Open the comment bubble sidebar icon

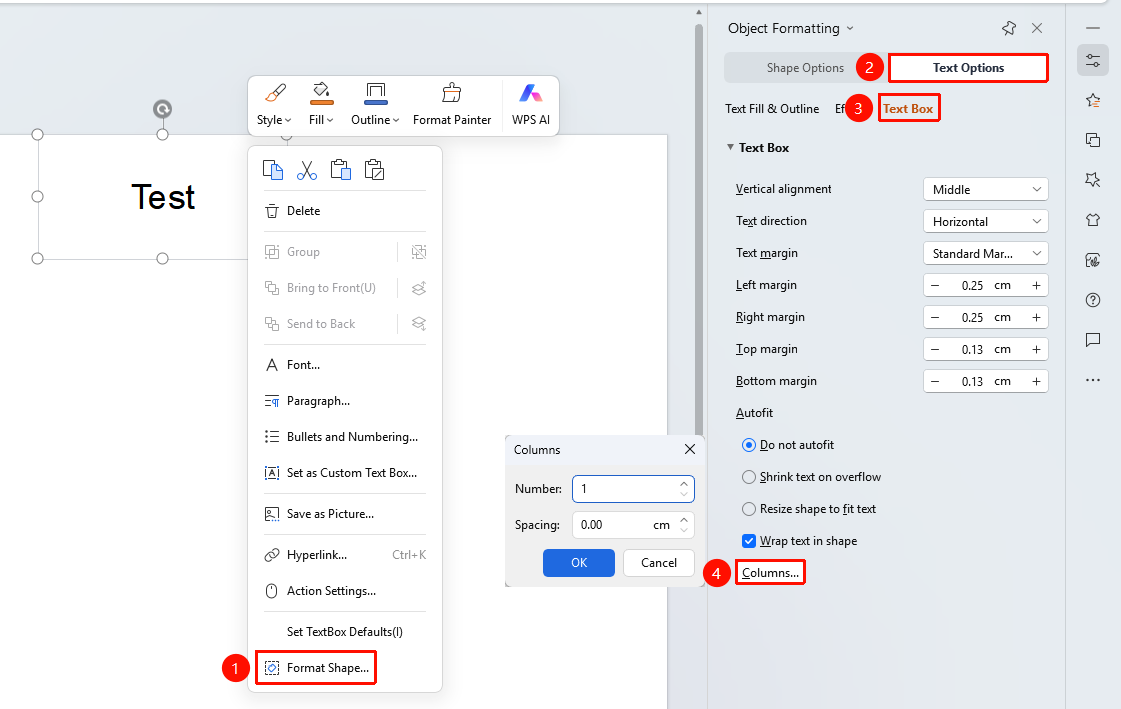tap(1093, 340)
